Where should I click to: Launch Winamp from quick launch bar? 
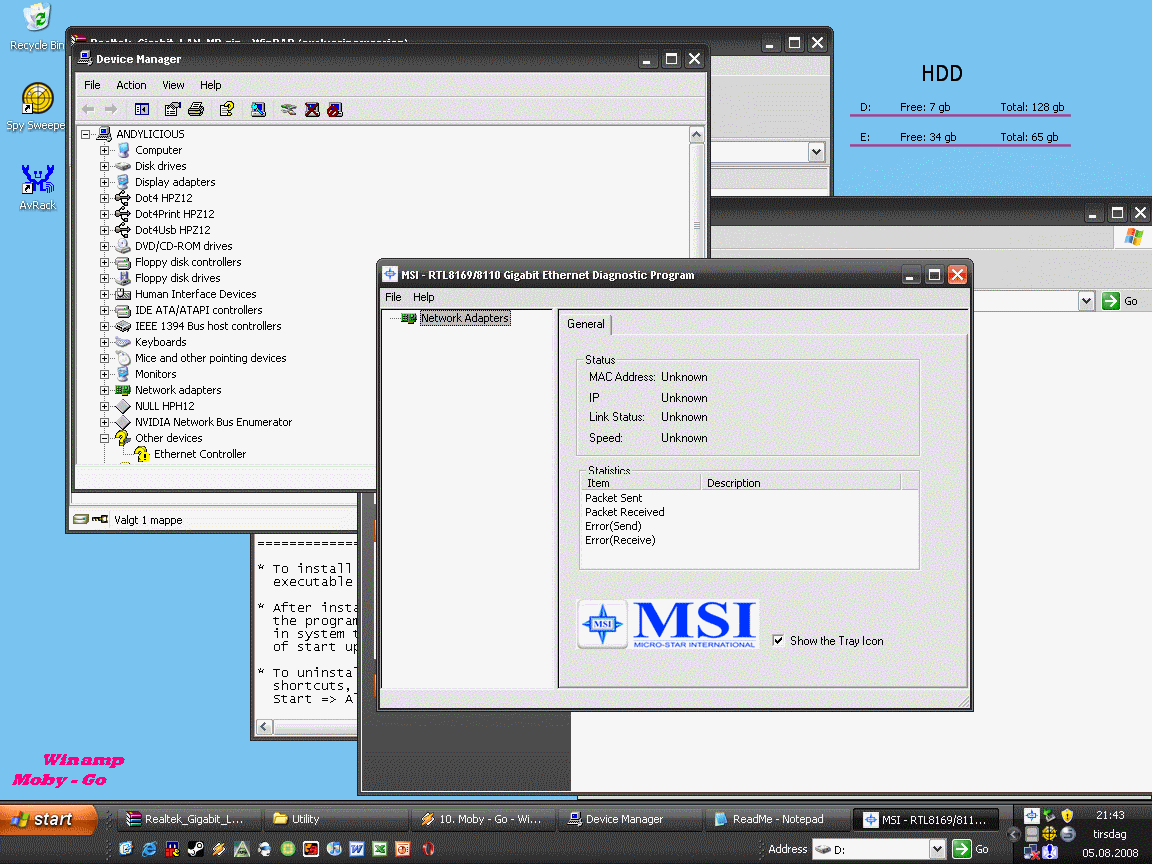218,849
